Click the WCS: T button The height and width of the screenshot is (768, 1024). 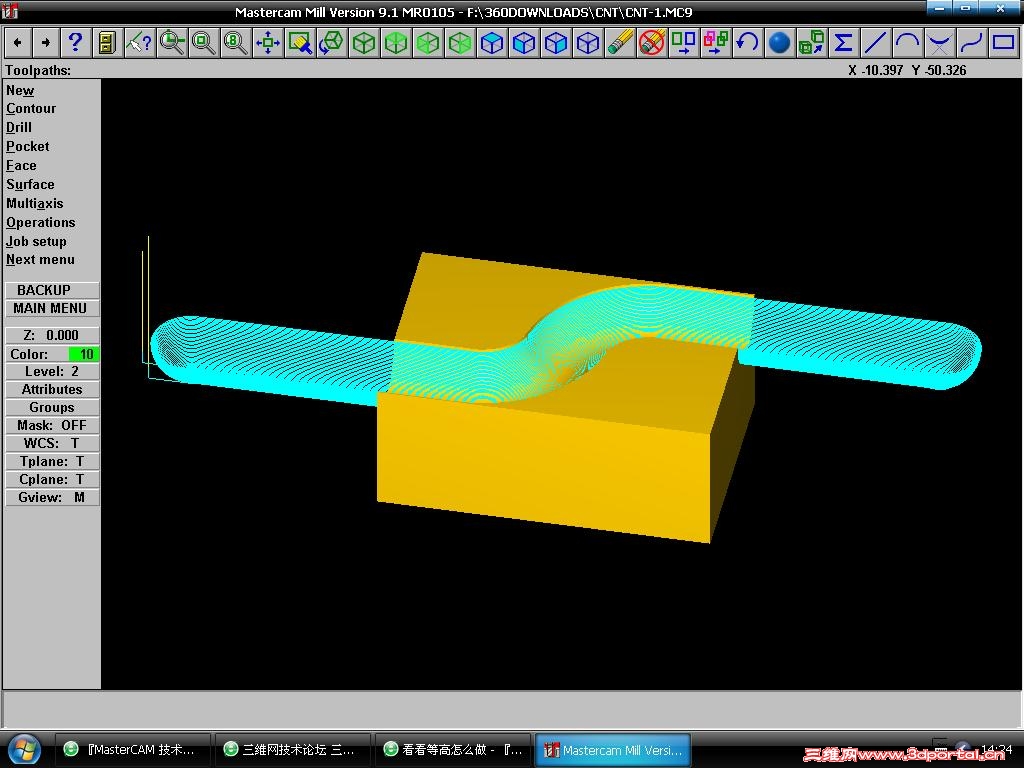pyautogui.click(x=52, y=443)
